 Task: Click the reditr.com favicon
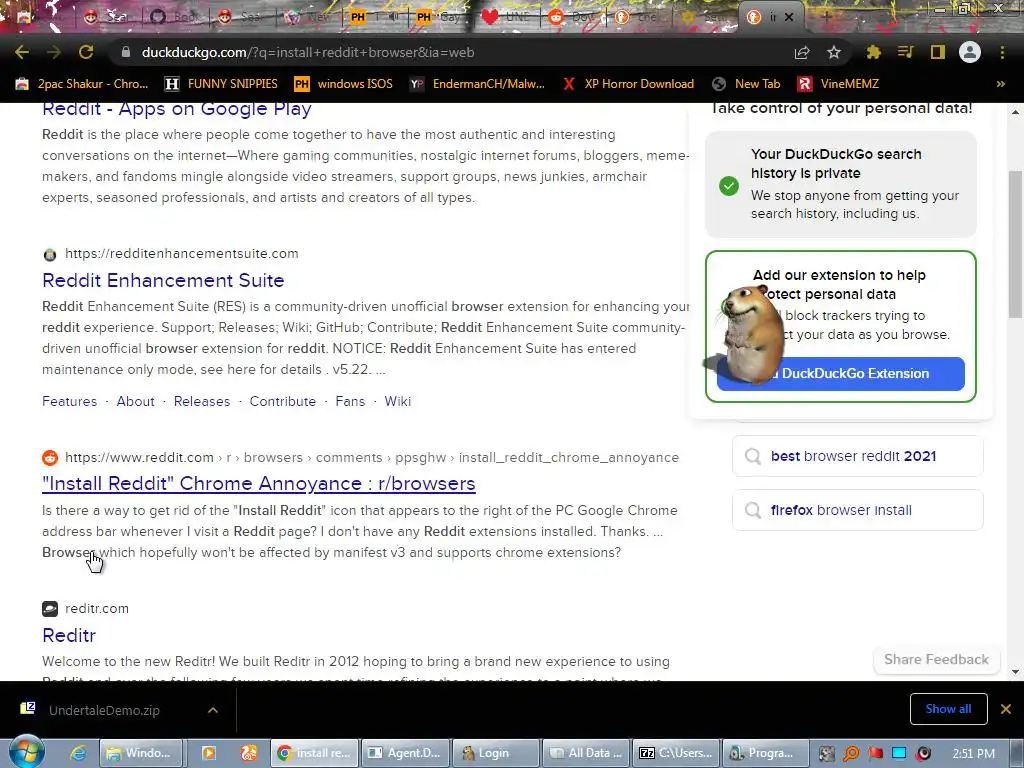tap(50, 609)
